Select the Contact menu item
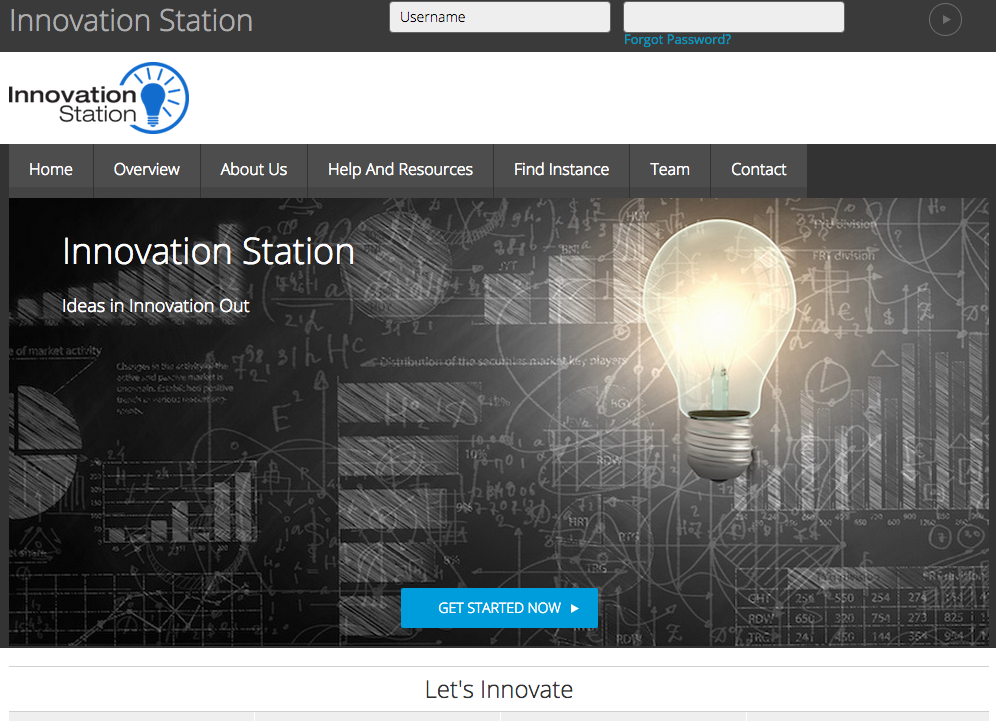 [758, 170]
